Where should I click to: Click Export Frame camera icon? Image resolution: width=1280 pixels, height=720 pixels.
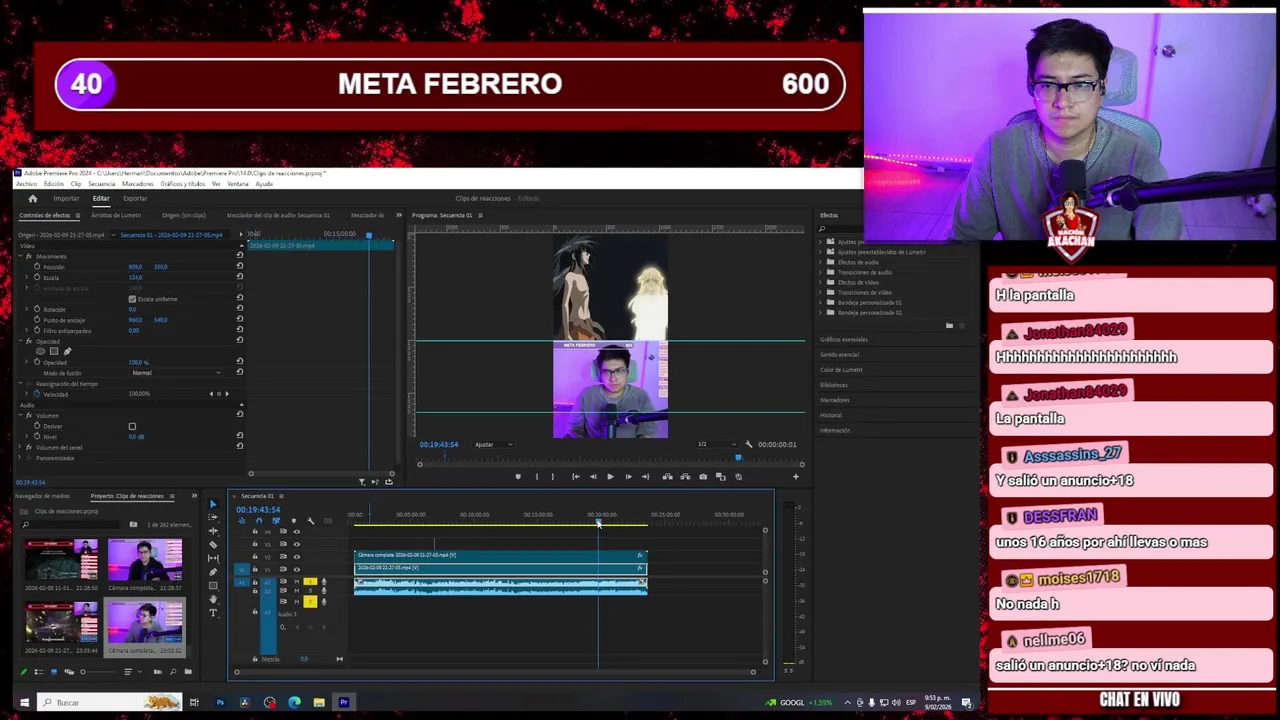703,477
